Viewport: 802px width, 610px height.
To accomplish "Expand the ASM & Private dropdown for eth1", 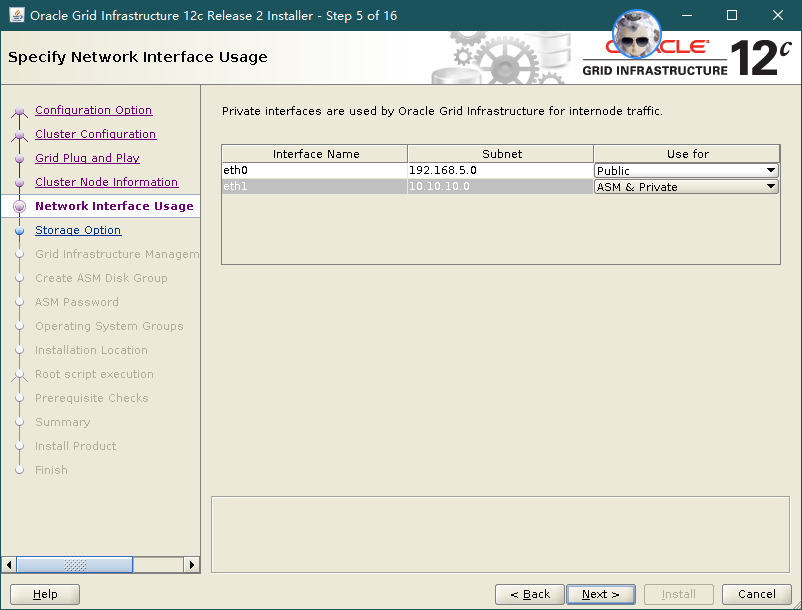I will (x=686, y=187).
